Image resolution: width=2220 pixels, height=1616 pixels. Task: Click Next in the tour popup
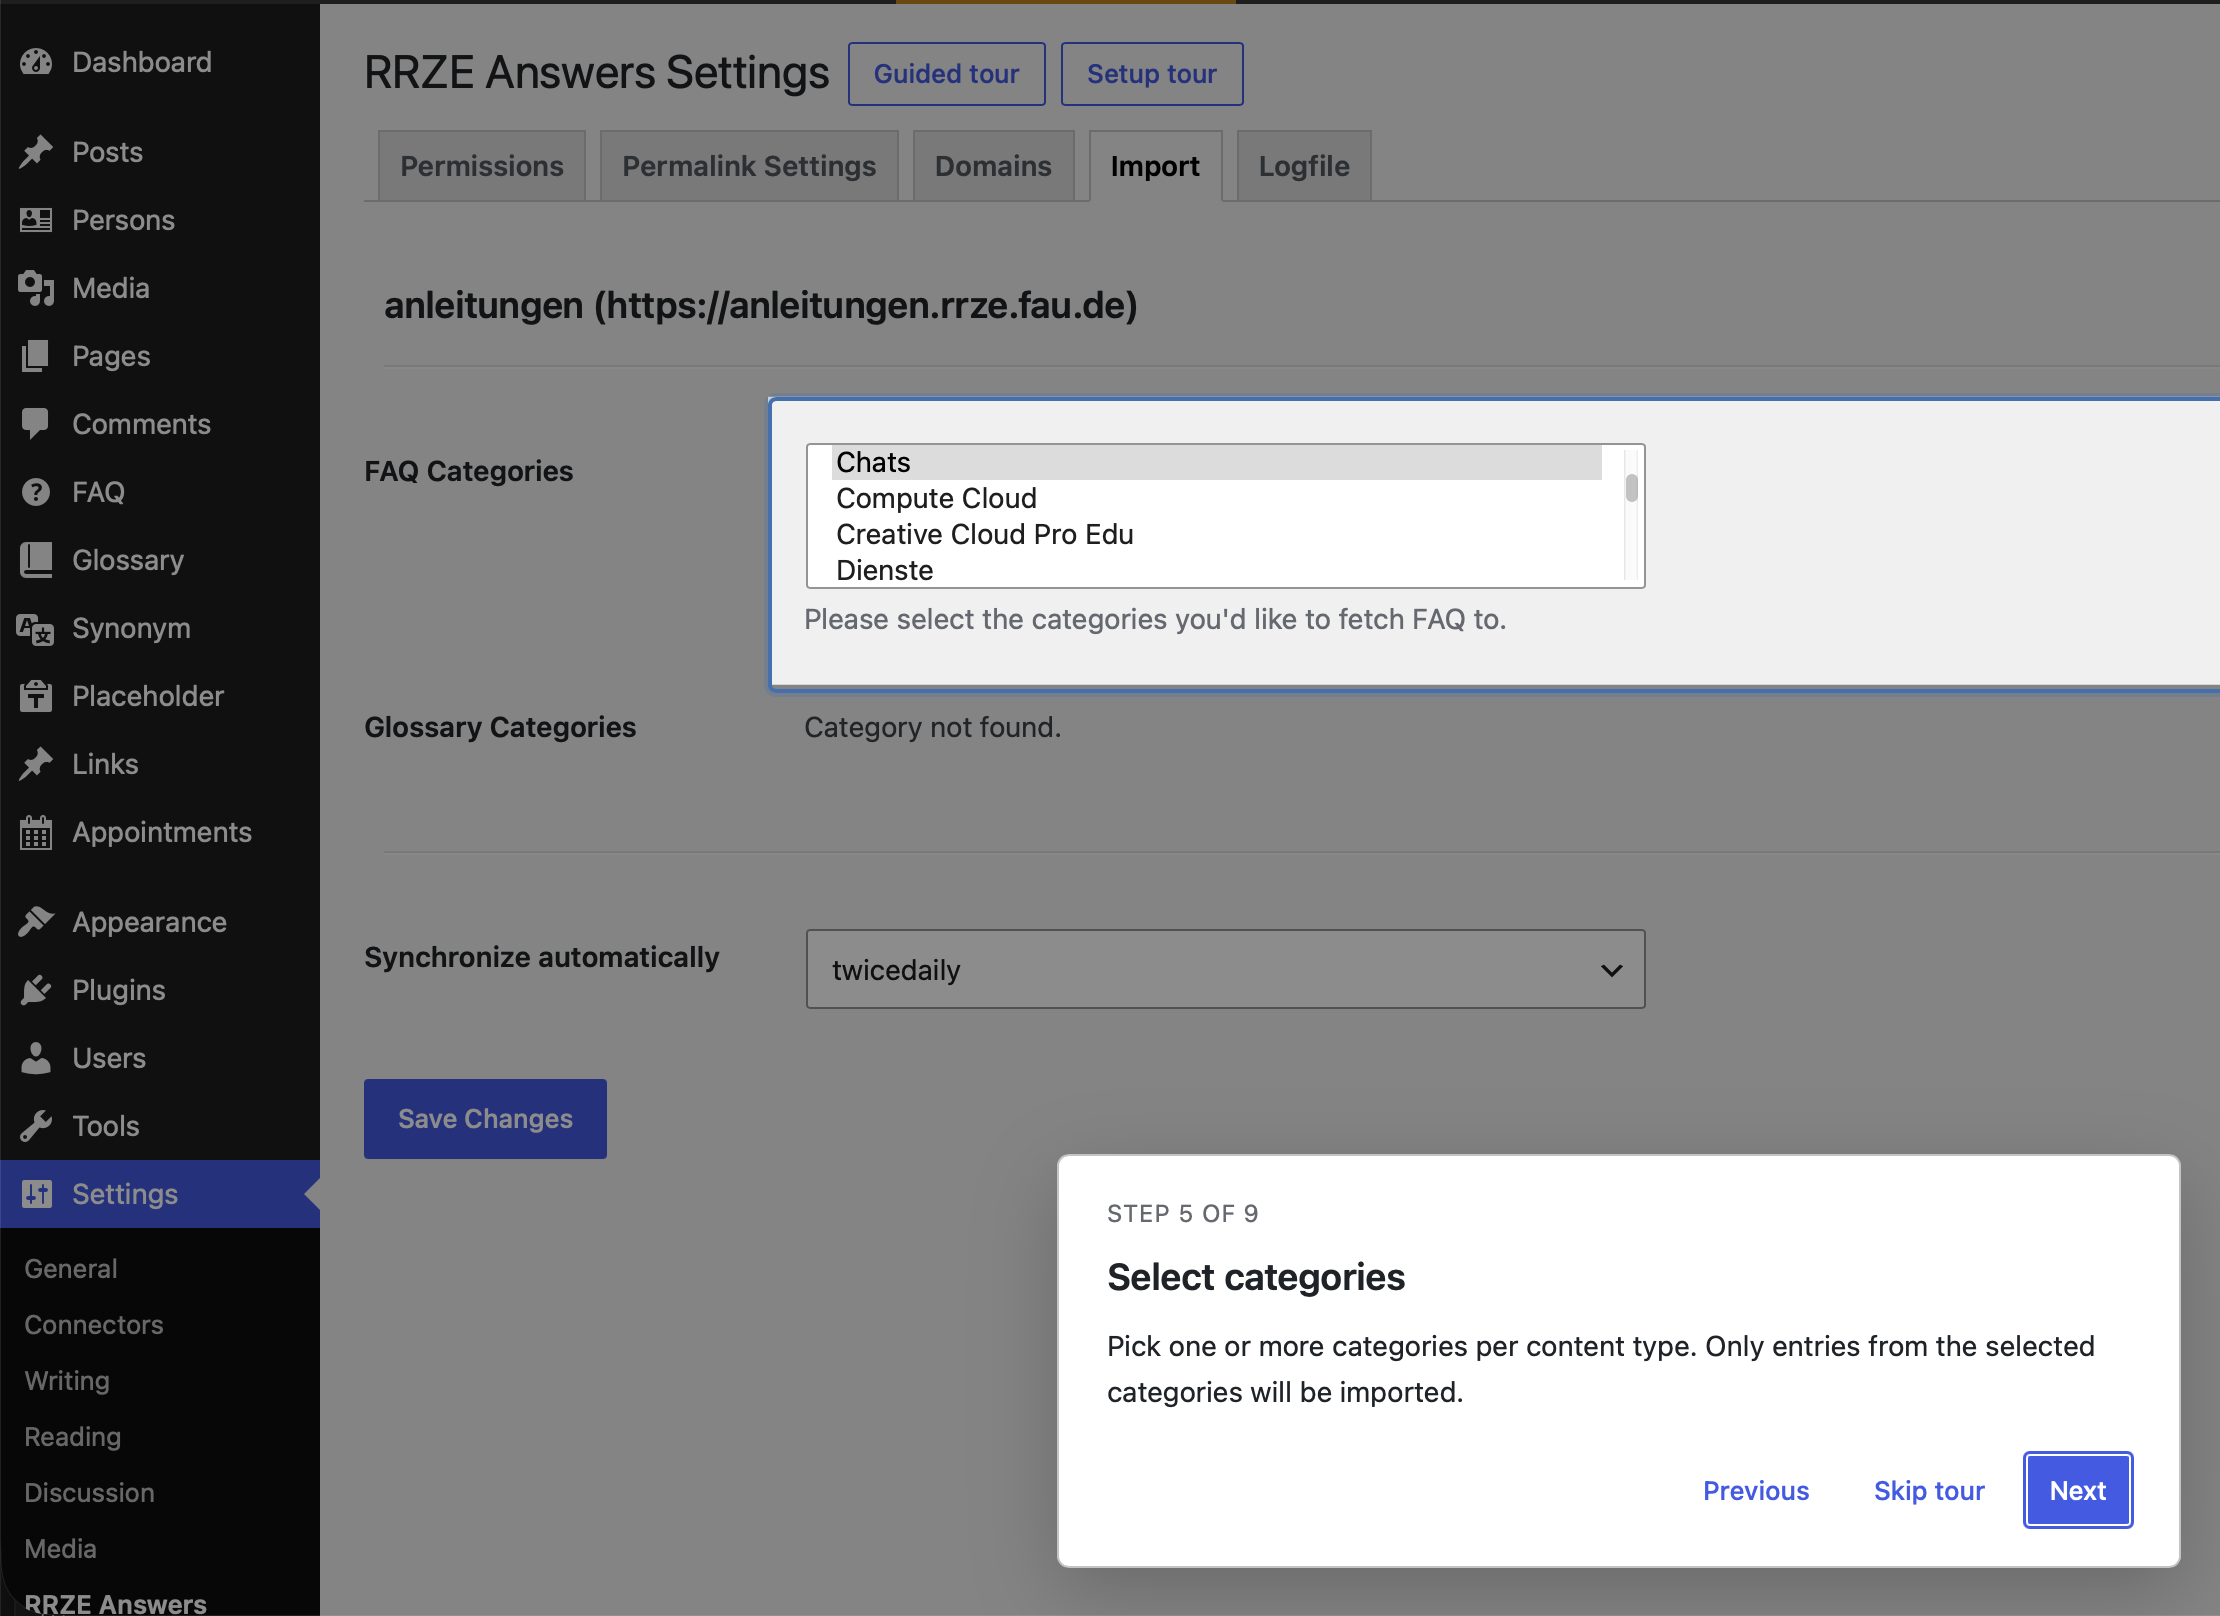pyautogui.click(x=2078, y=1490)
